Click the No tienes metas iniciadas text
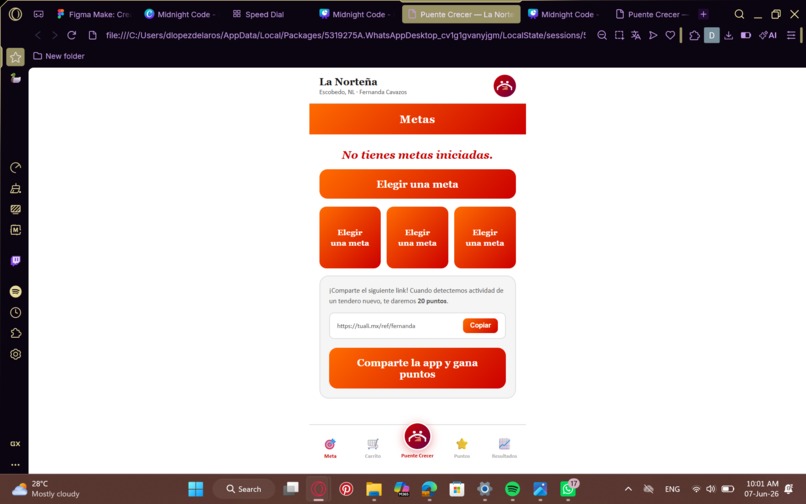Viewport: 806px width, 504px height. point(417,155)
